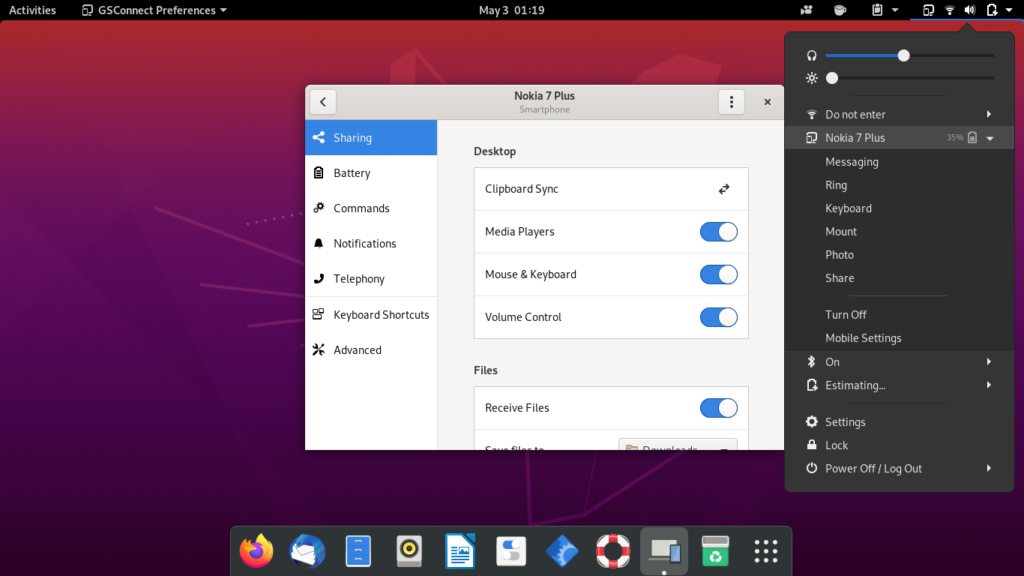Screen dimensions: 1024x576
Task: Click the video camera indicator in the top bar
Action: (x=807, y=10)
